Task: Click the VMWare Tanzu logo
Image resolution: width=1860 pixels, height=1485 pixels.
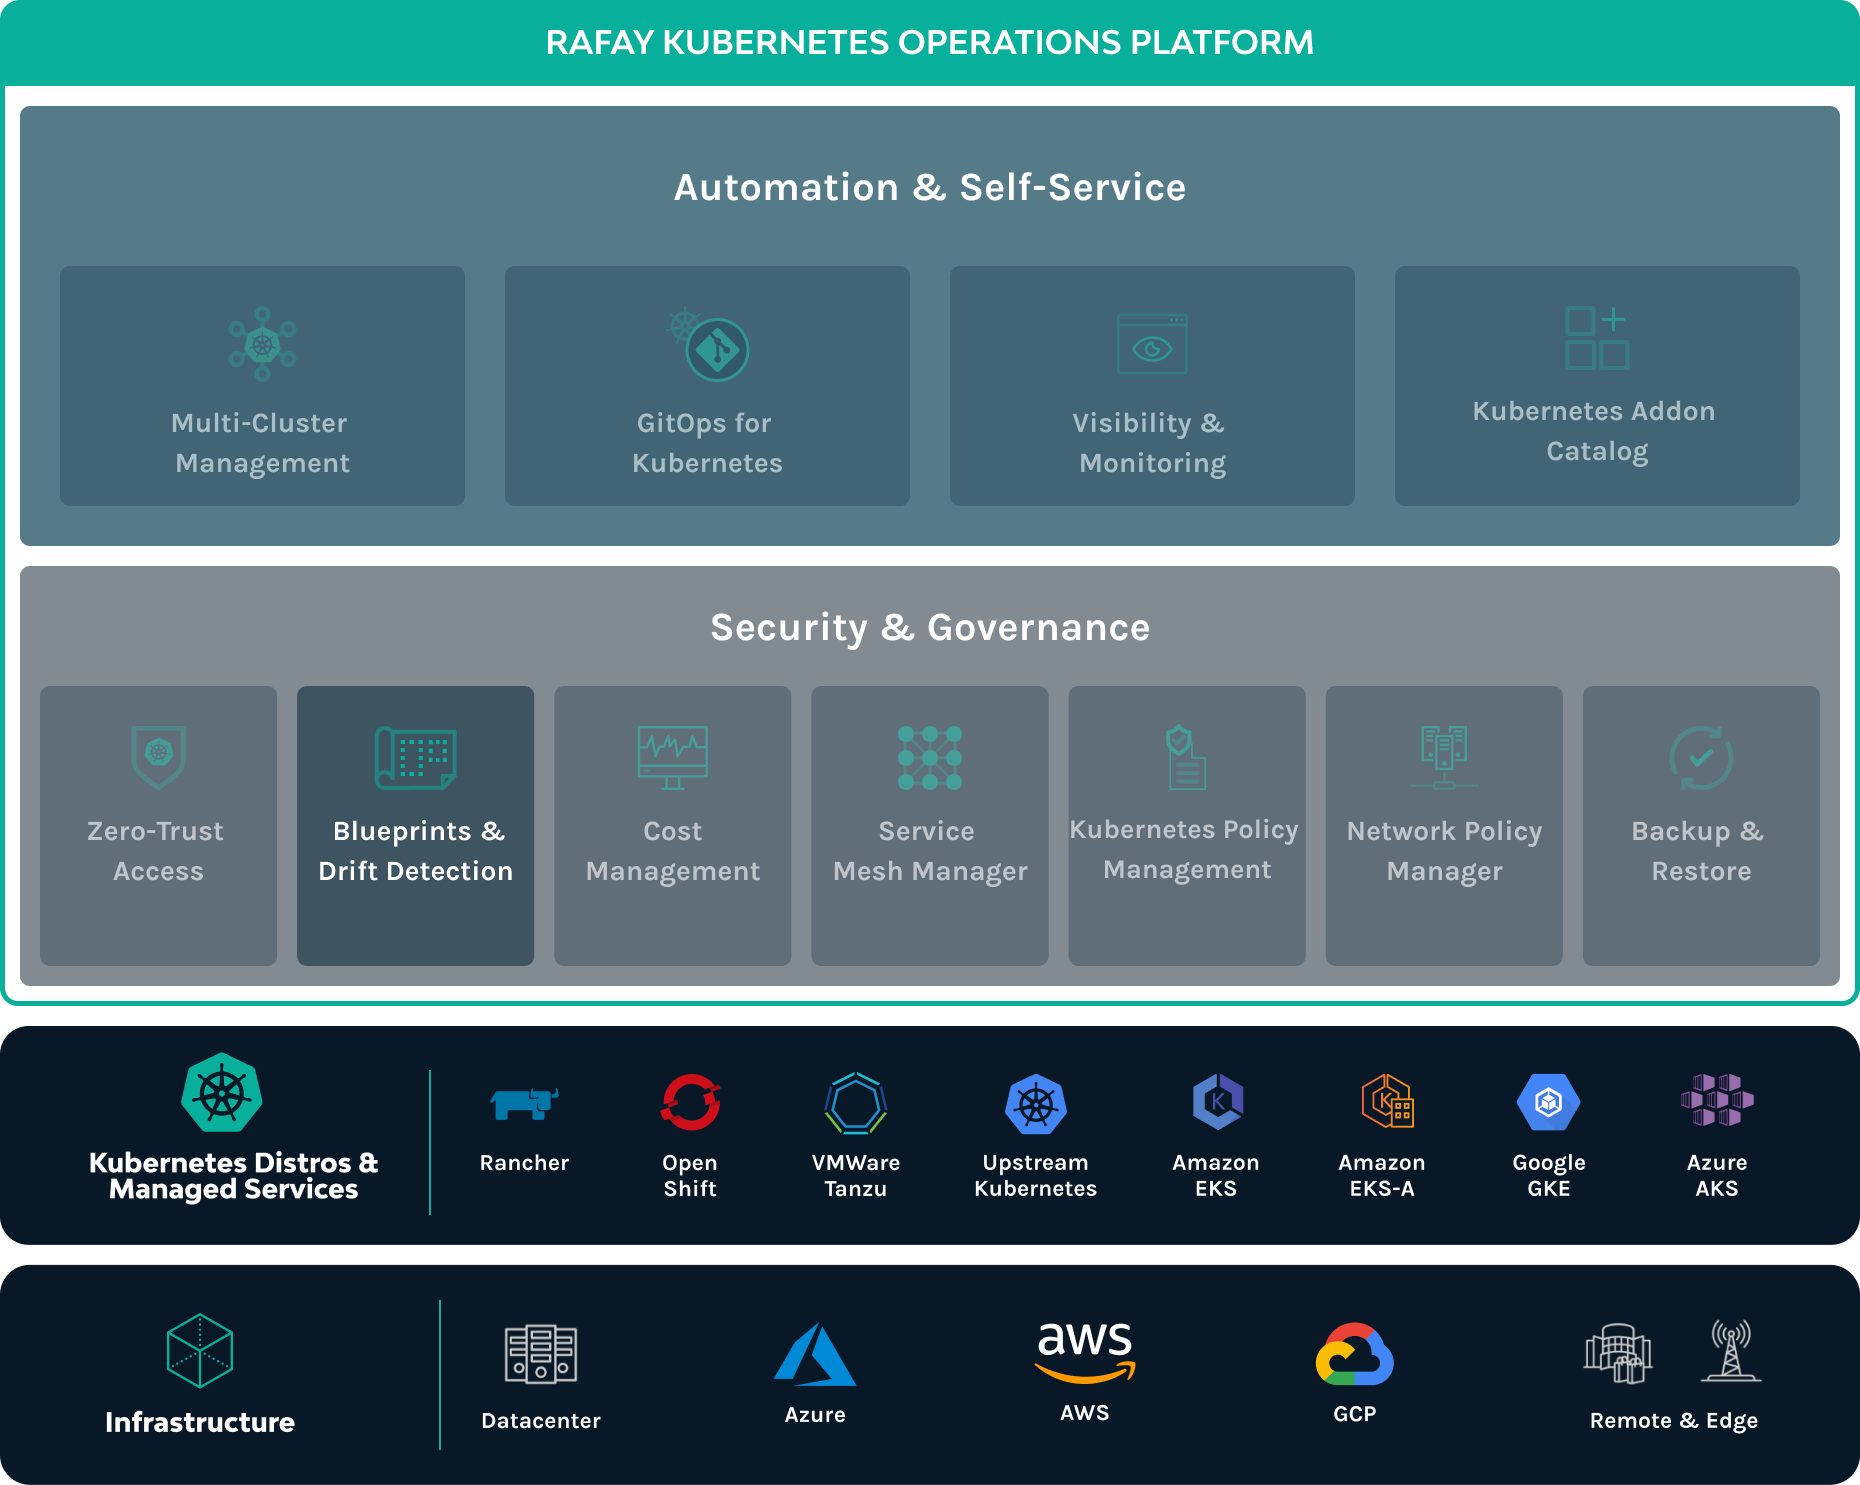Action: [856, 1103]
